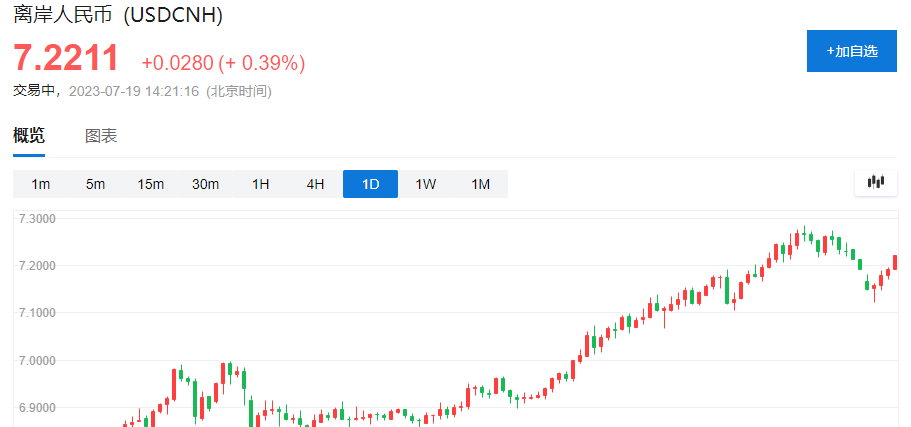This screenshot has width=911, height=427.
Task: Click the 离岸人民币 (USDCNH) title
Action: tap(118, 15)
